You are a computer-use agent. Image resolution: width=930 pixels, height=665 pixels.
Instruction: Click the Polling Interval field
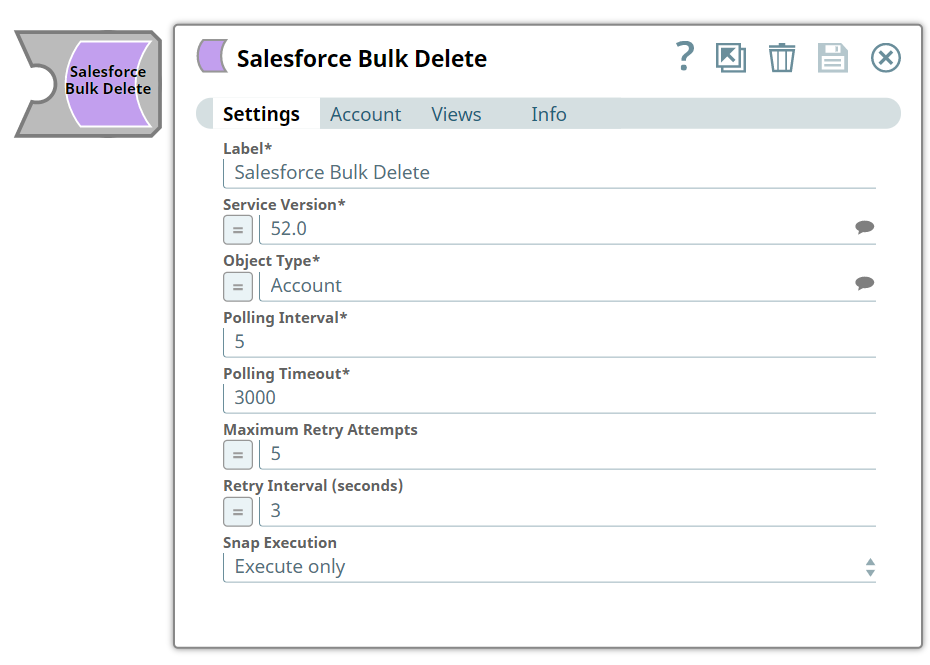pyautogui.click(x=549, y=342)
